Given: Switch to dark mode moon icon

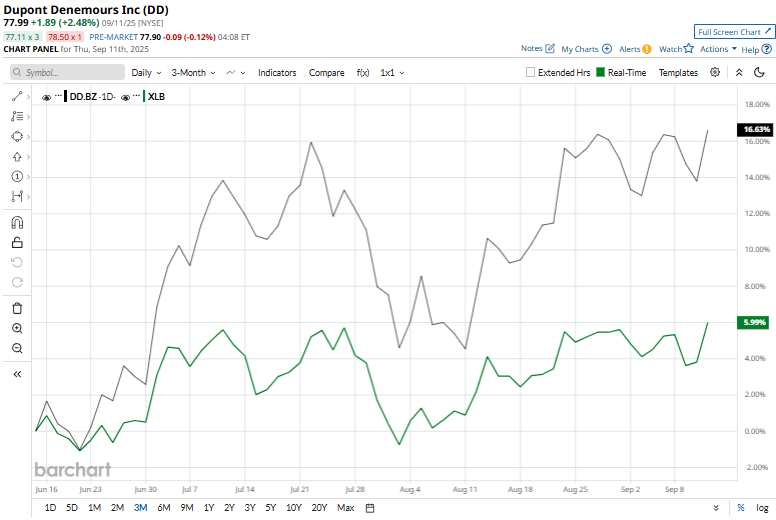Looking at the screenshot, I should click(x=759, y=72).
